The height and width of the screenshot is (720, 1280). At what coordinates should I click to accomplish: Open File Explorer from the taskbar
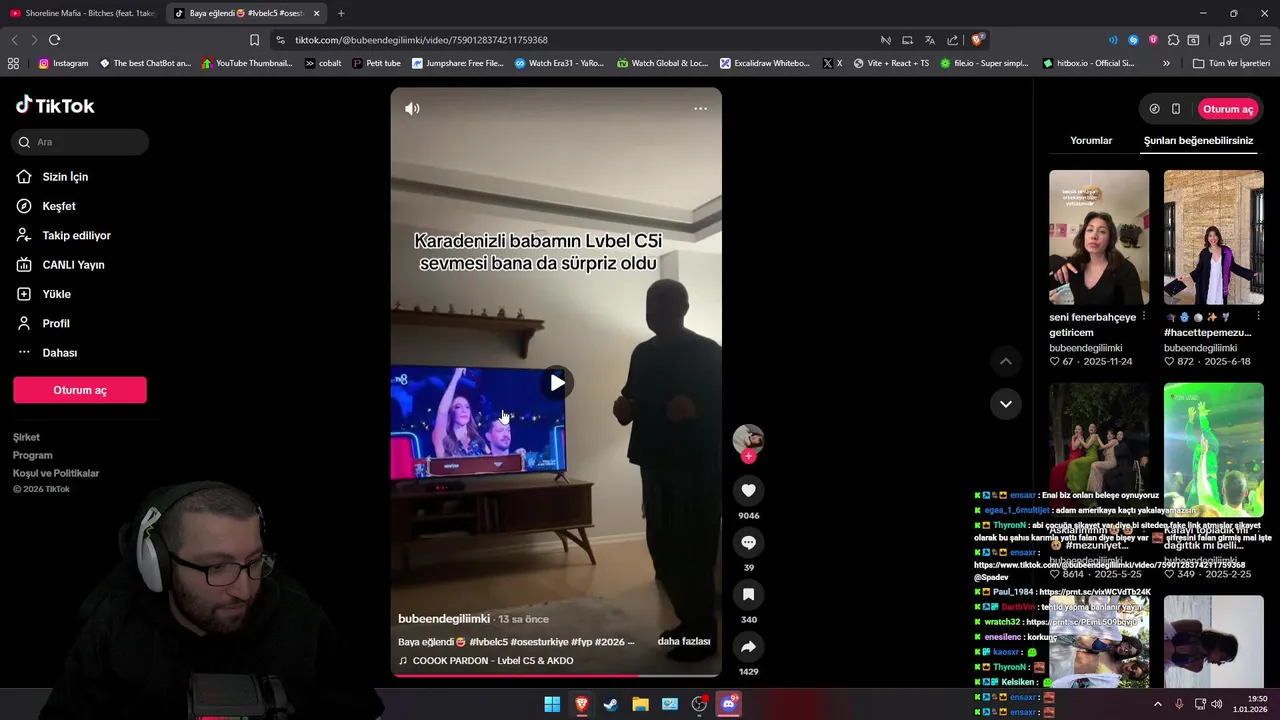pyautogui.click(x=640, y=704)
